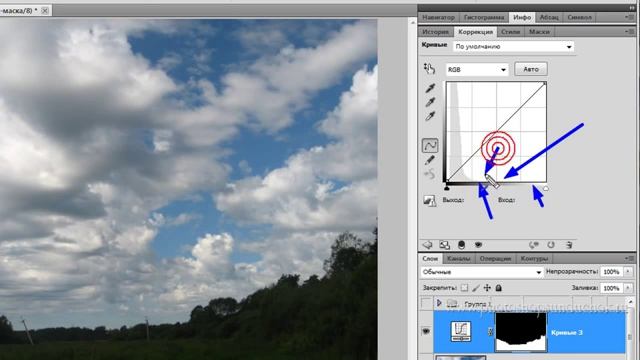
Task: Pick the gray point eyedropper
Action: point(430,102)
